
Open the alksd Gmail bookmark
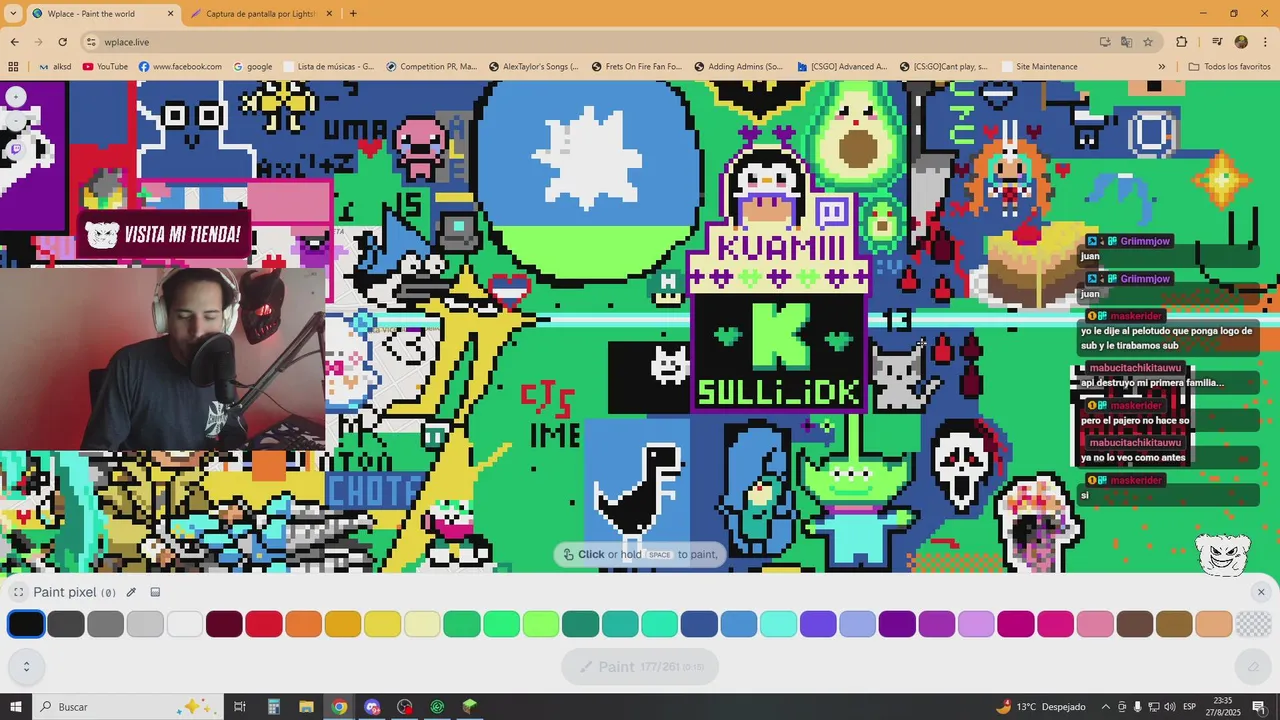[x=55, y=67]
